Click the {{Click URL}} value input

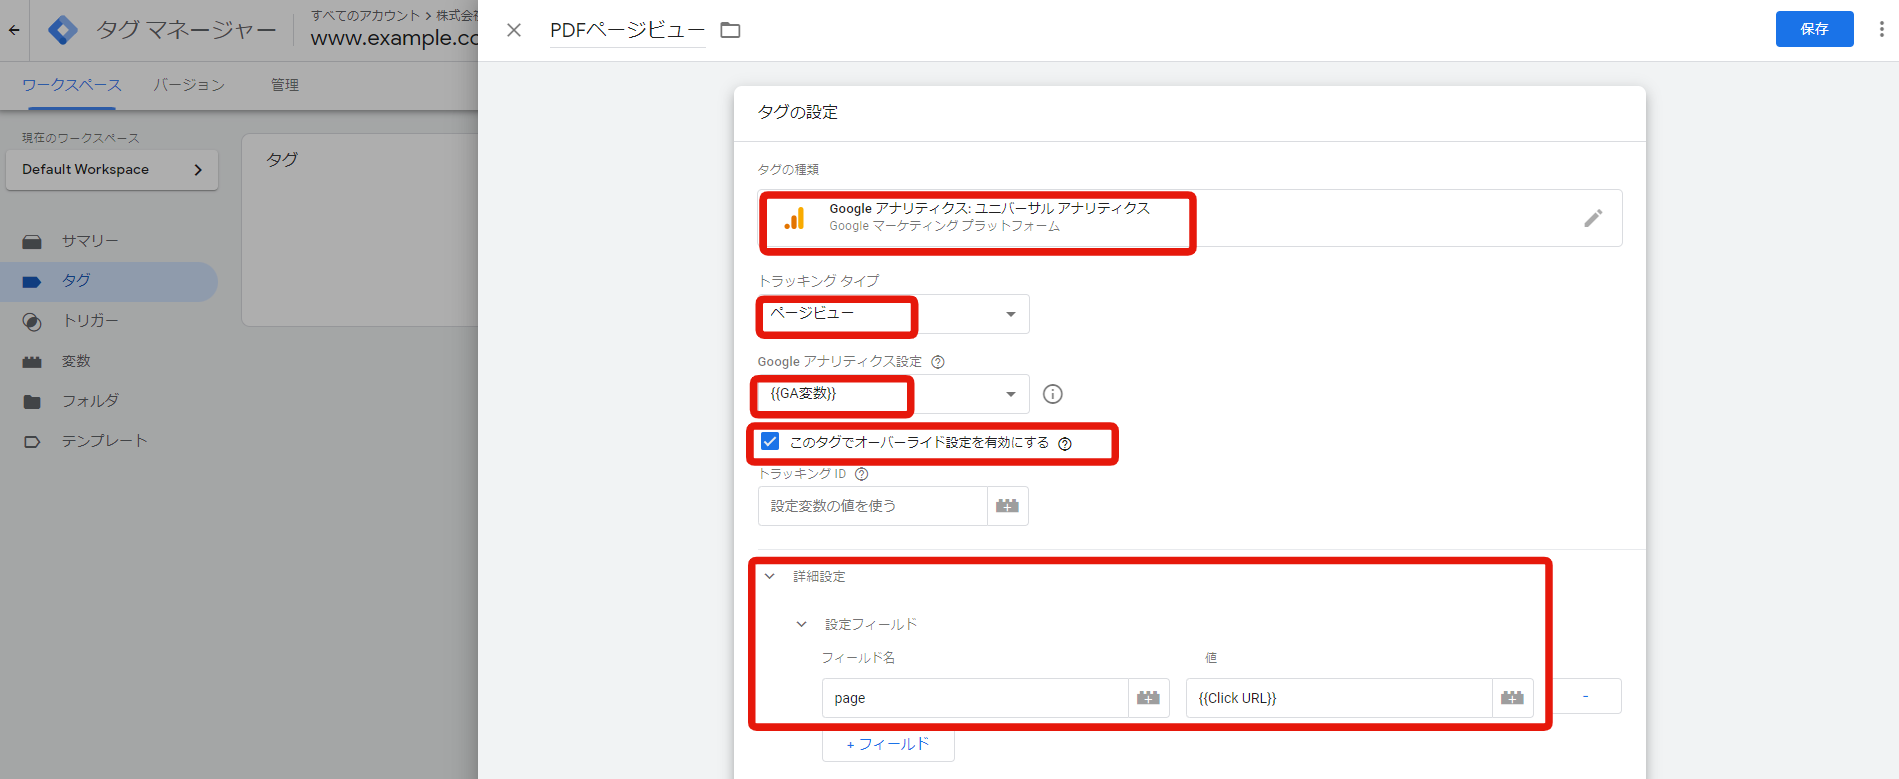tap(1339, 698)
